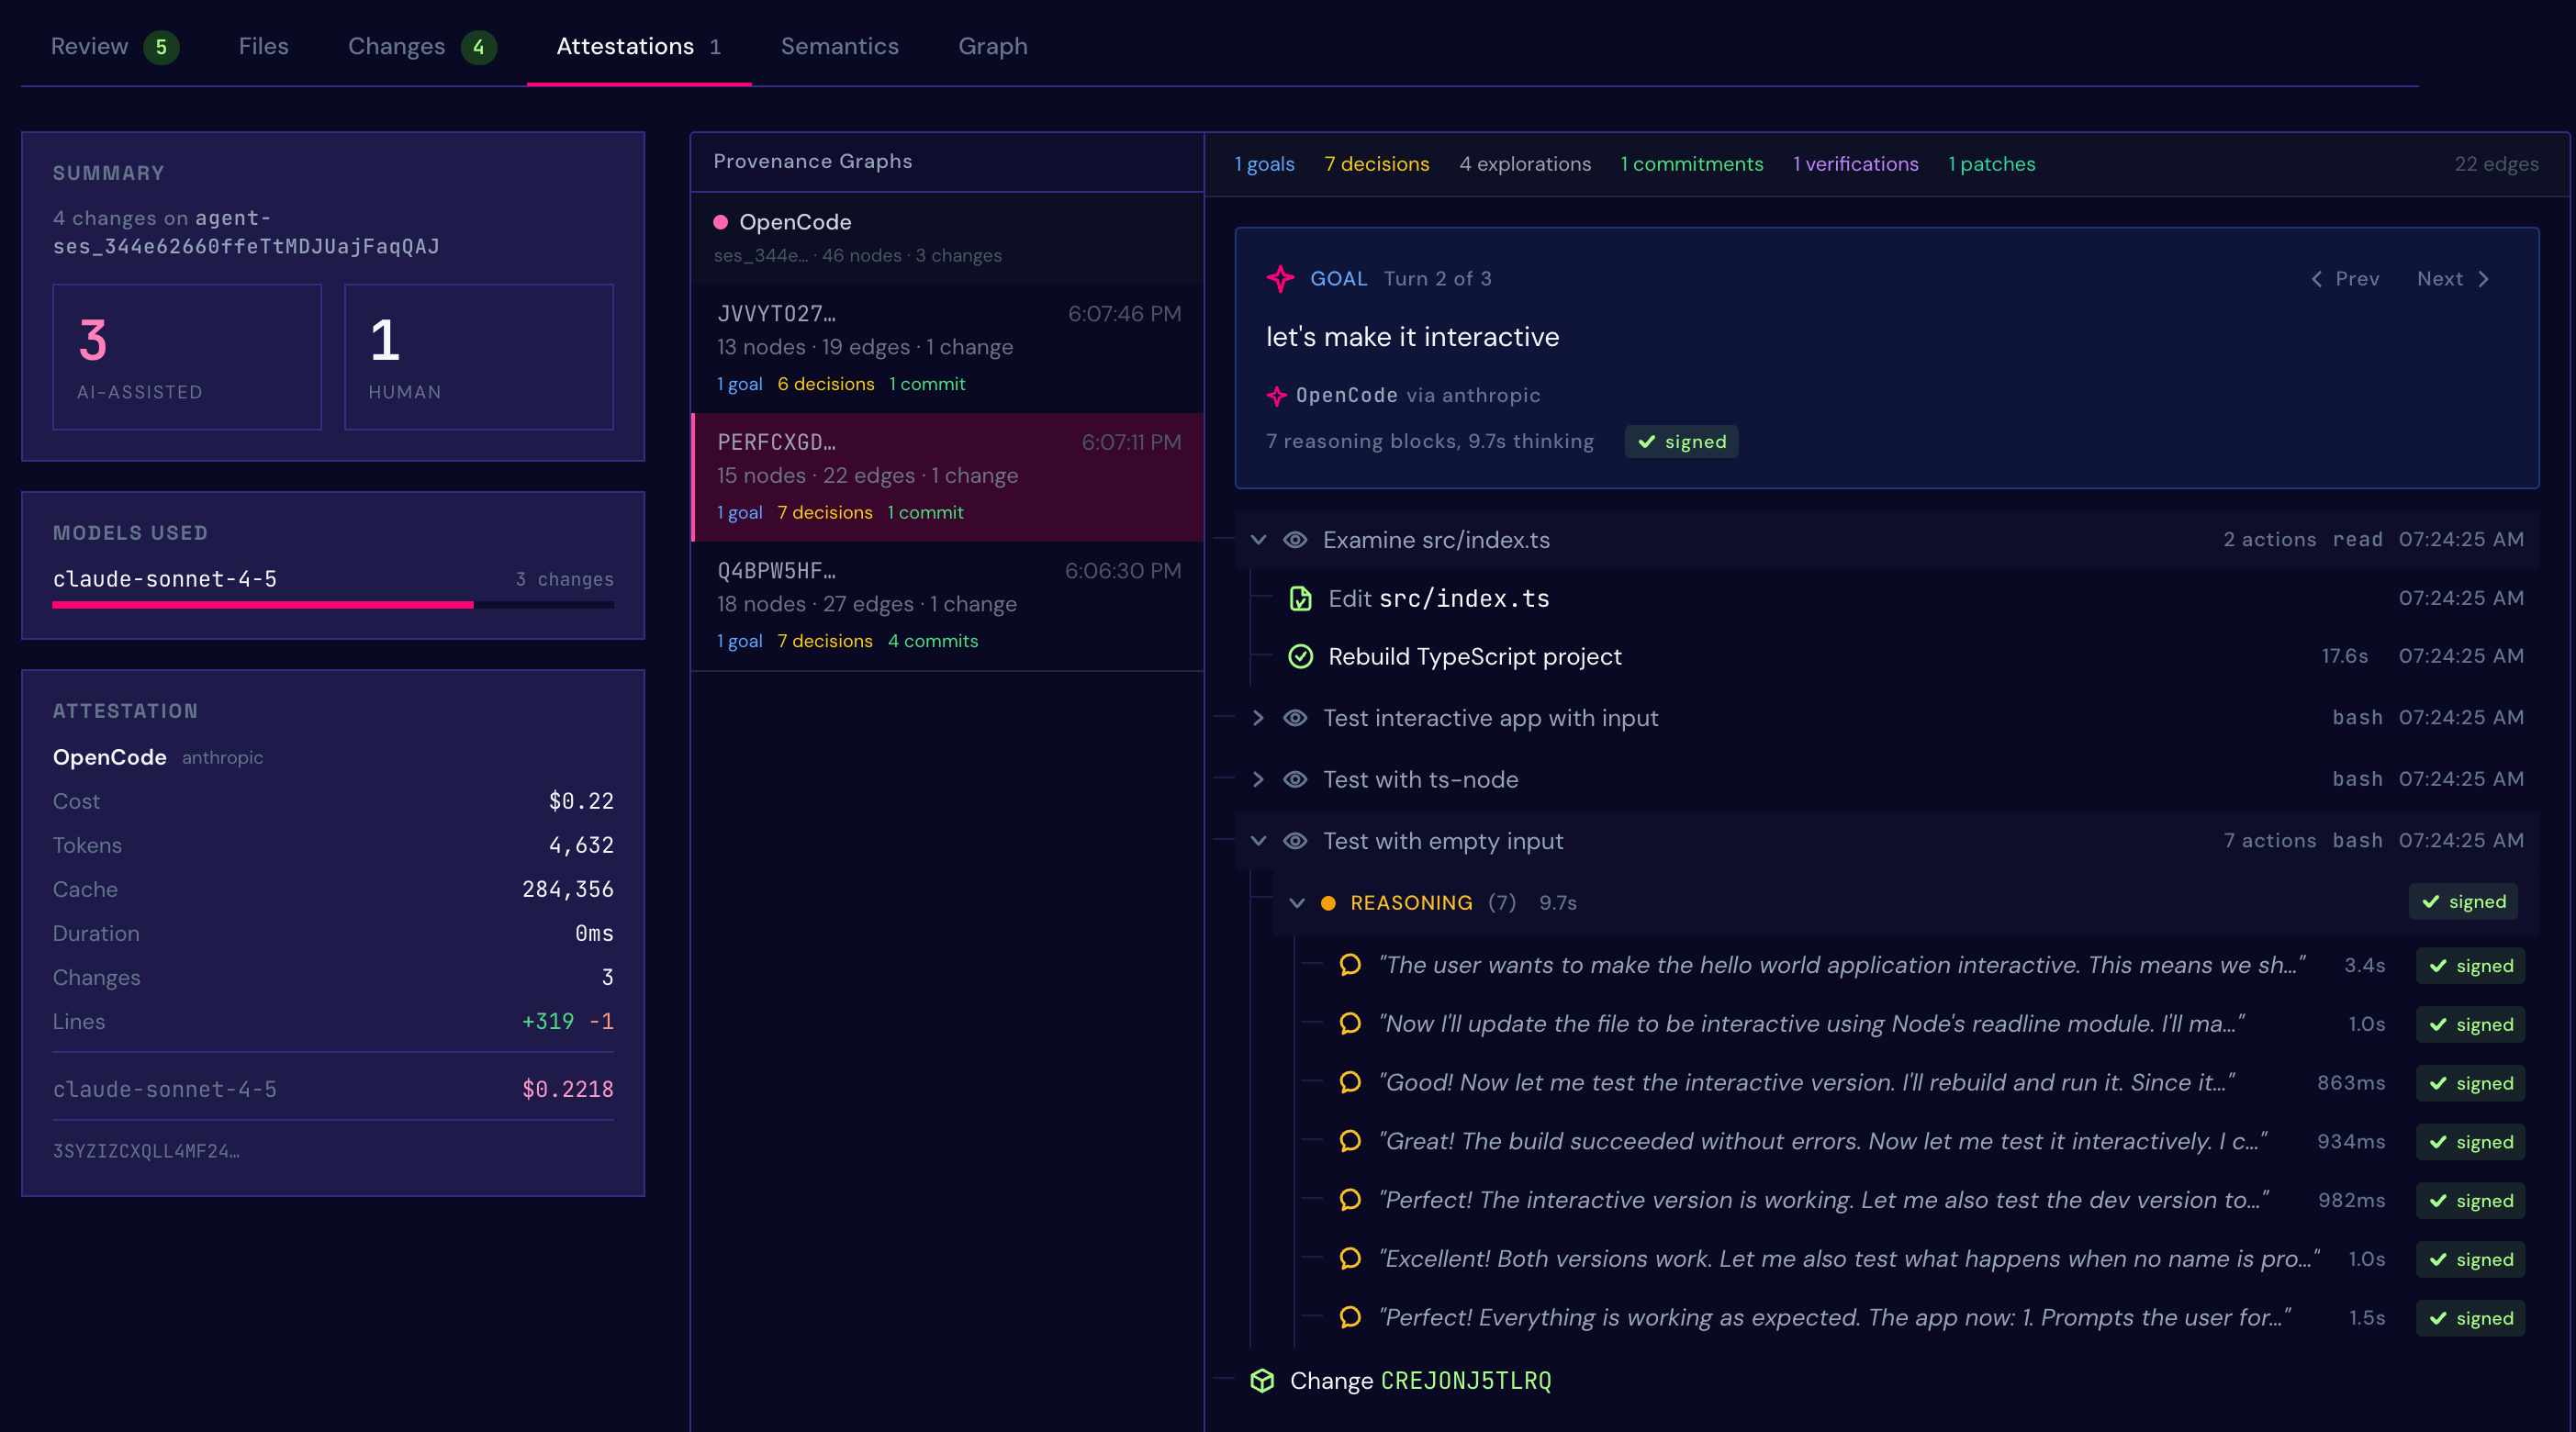Click the 3 AI-ASSISTED summary card

tap(187, 357)
